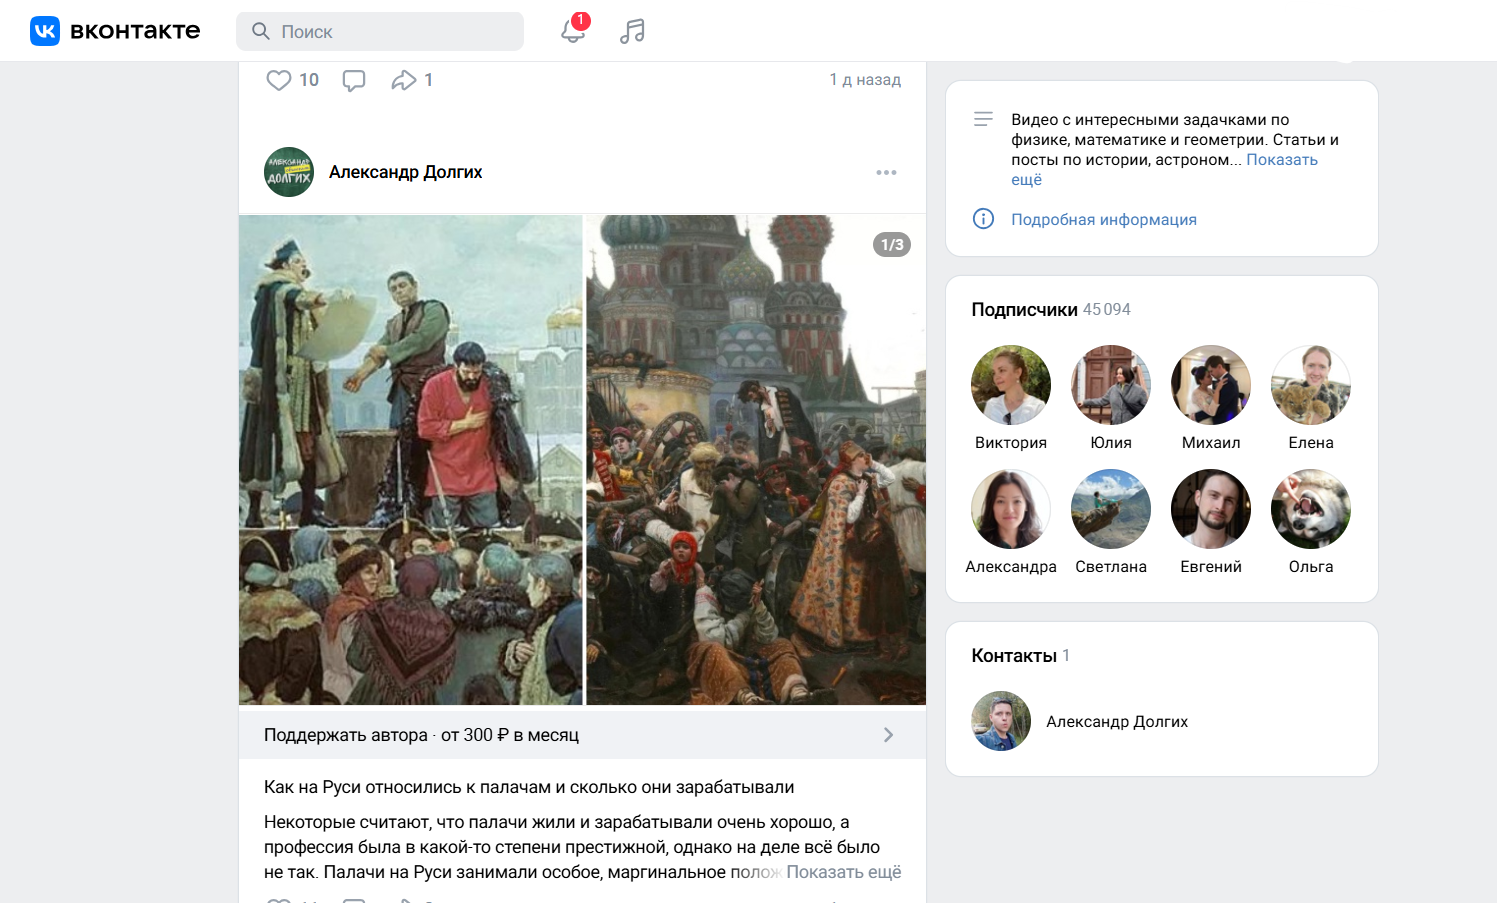
Task: Click the name Елена
Action: 1311,443
